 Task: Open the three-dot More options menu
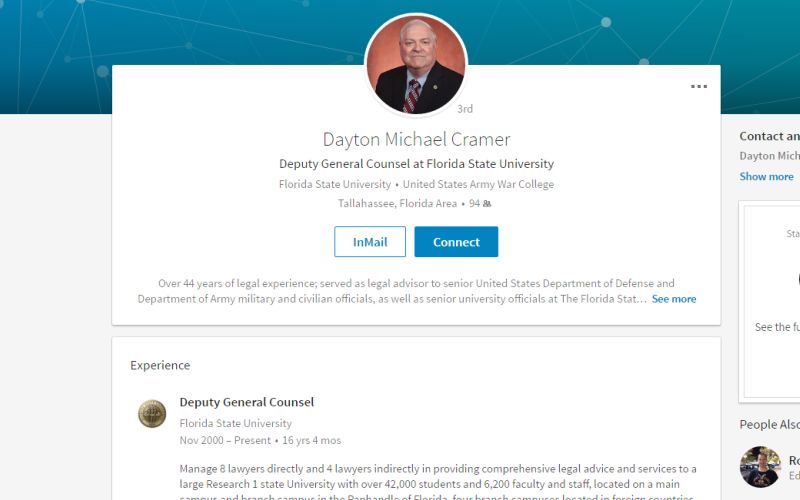(699, 87)
